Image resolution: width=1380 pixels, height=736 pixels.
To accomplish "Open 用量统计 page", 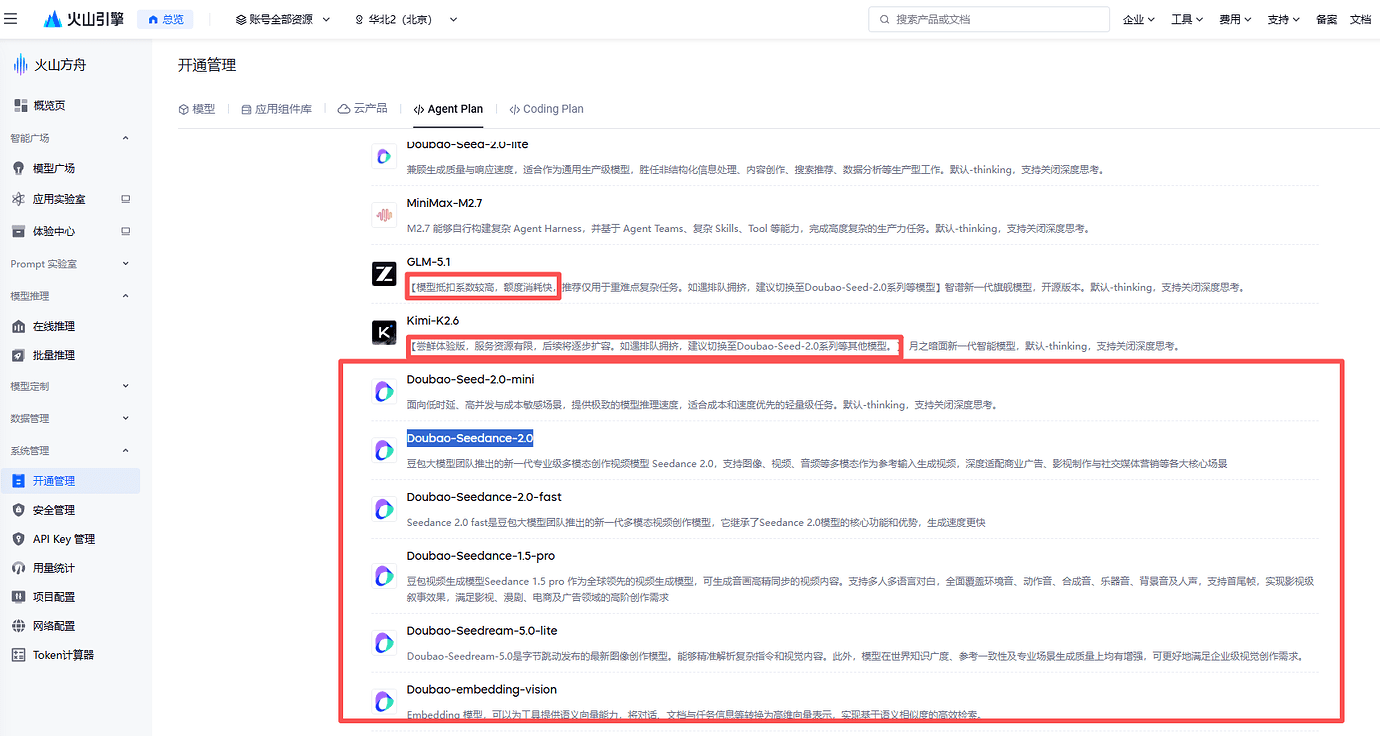I will click(54, 568).
